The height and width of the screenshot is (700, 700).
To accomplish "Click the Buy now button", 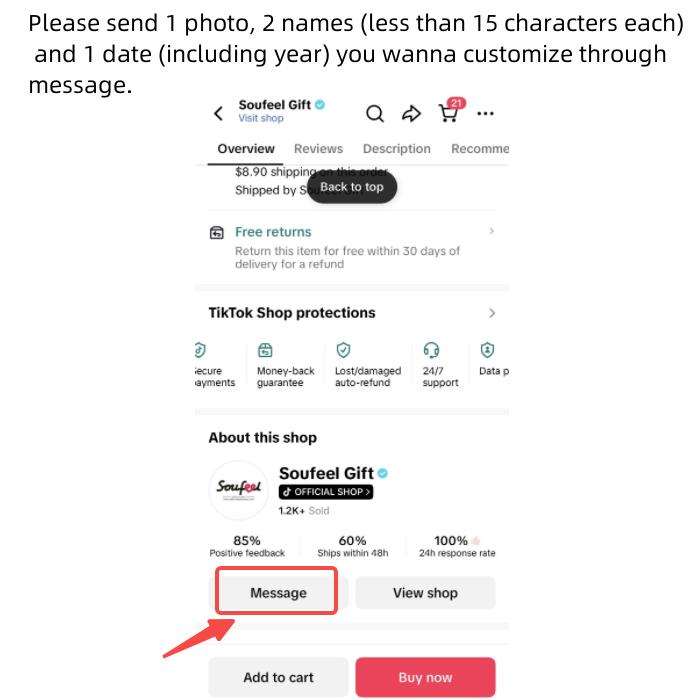I will 425,677.
